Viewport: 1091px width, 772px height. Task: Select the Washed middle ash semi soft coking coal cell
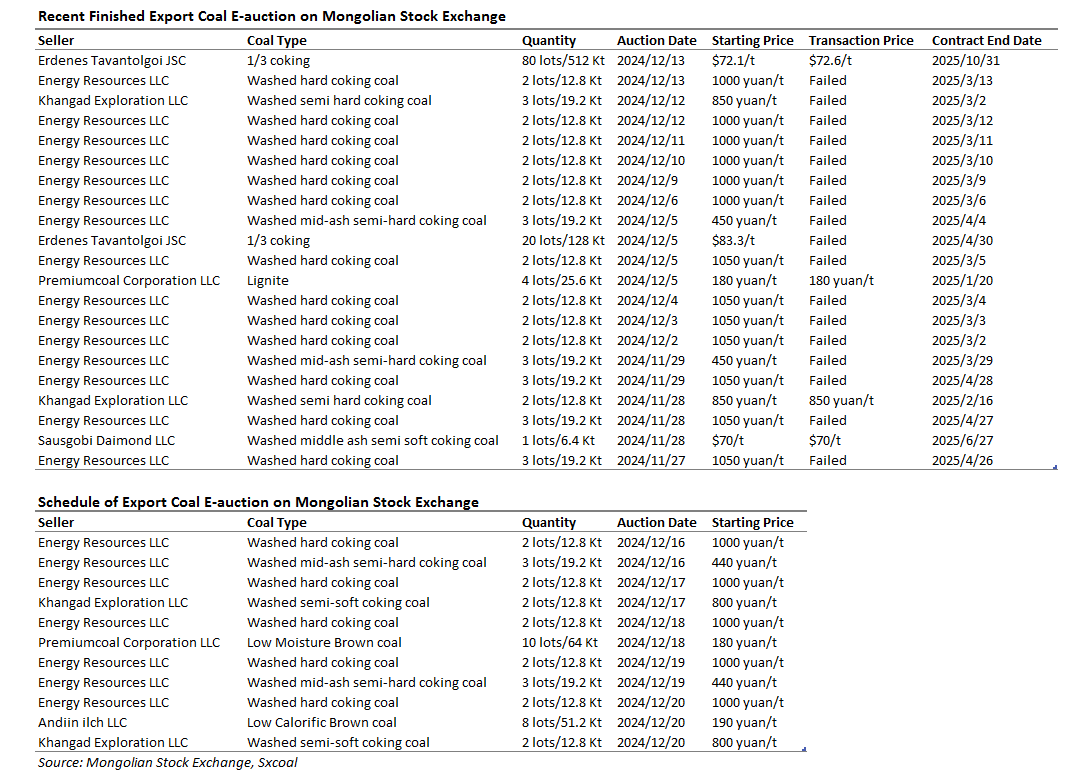coord(373,440)
